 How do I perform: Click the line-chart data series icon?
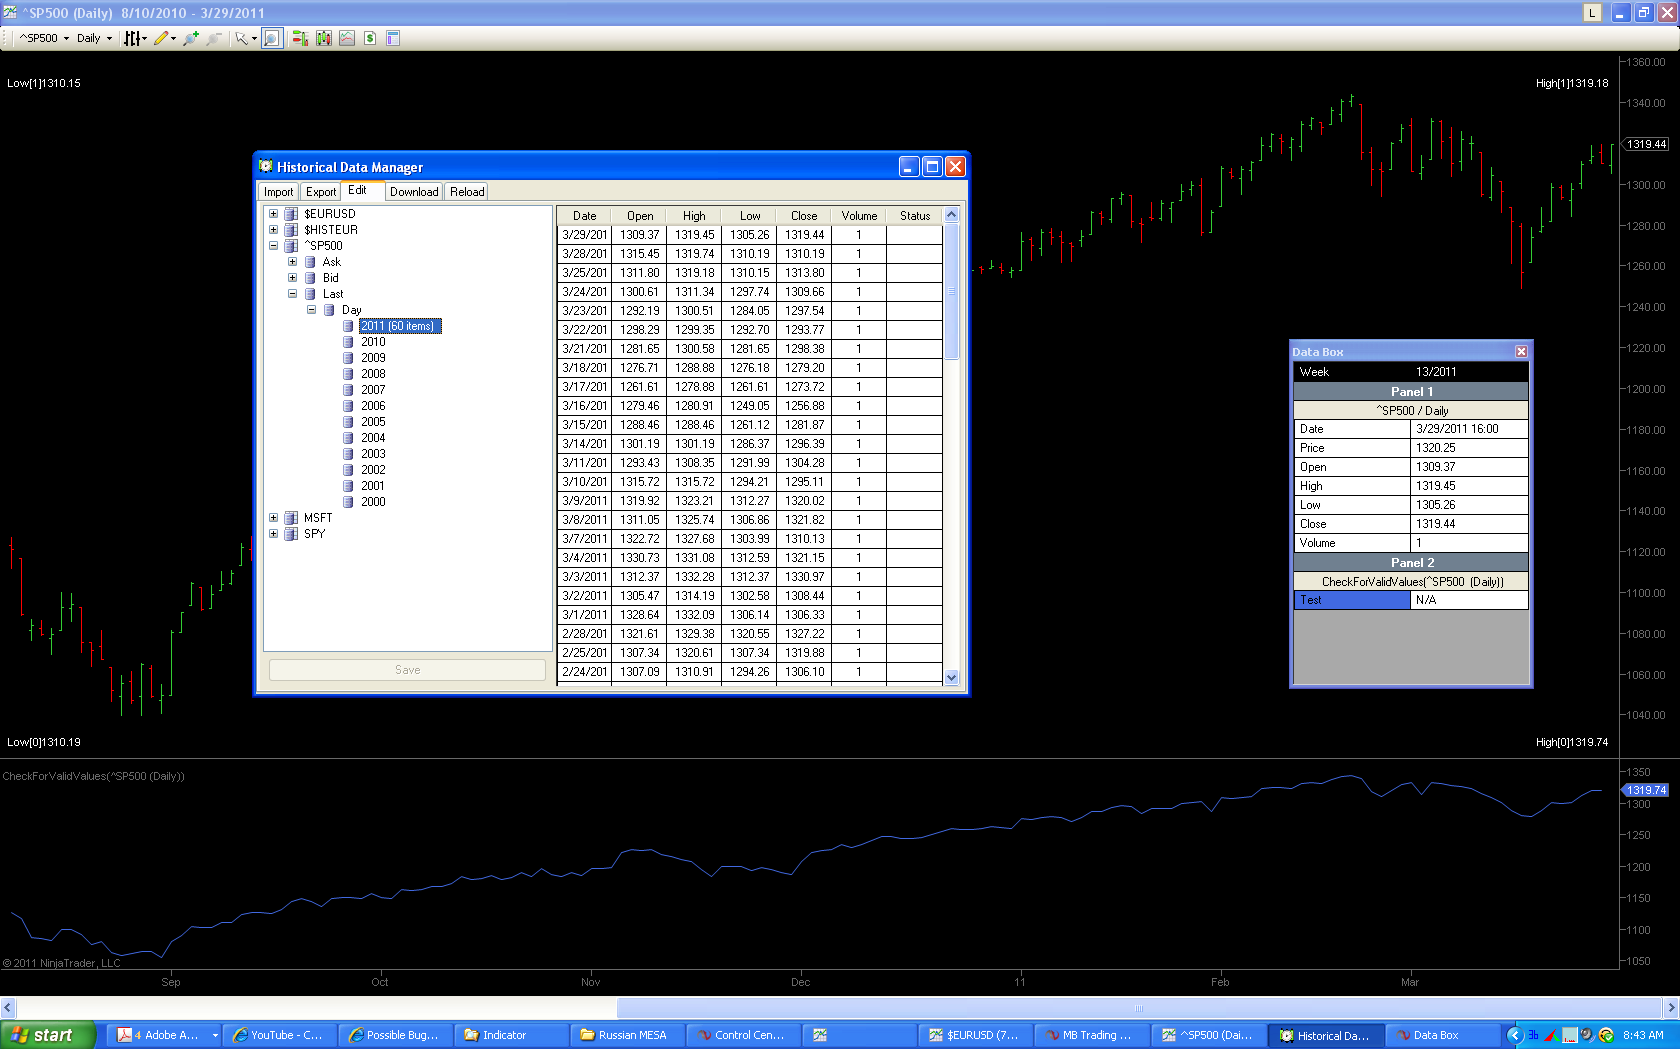347,38
